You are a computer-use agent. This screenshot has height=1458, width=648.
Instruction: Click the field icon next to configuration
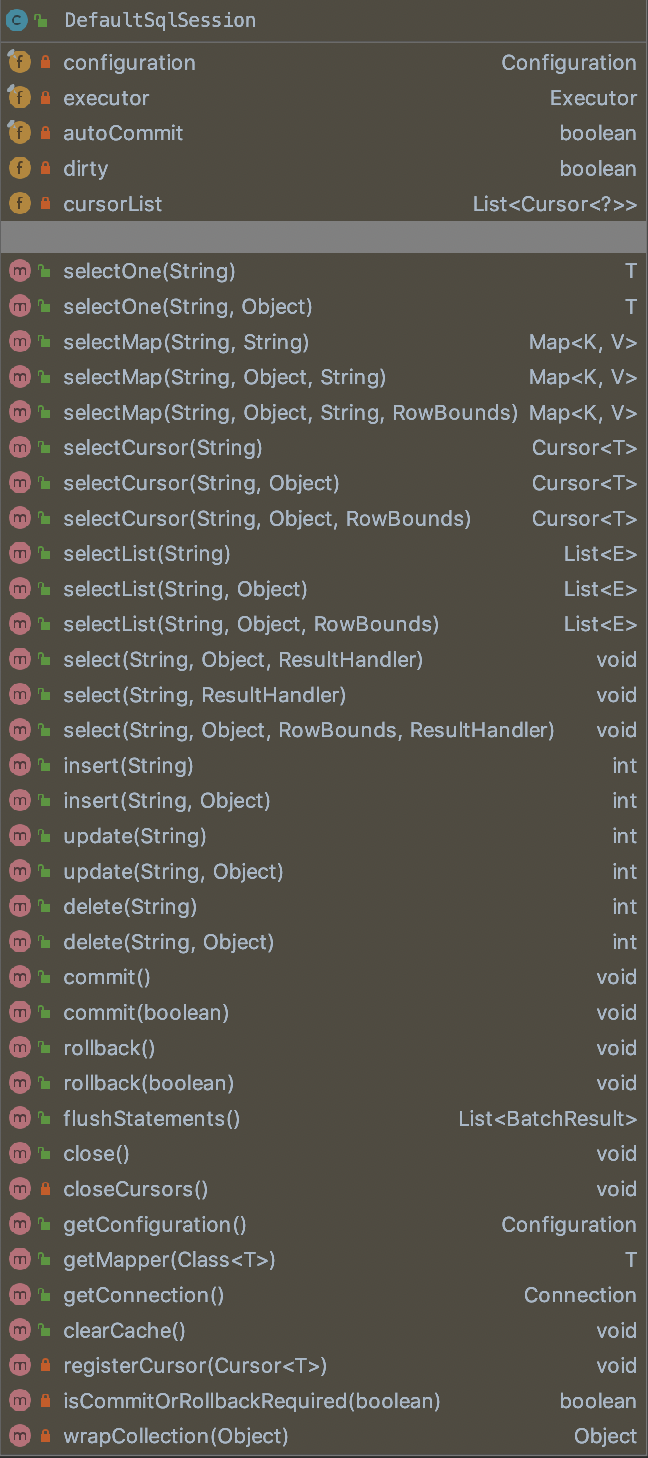coord(19,63)
